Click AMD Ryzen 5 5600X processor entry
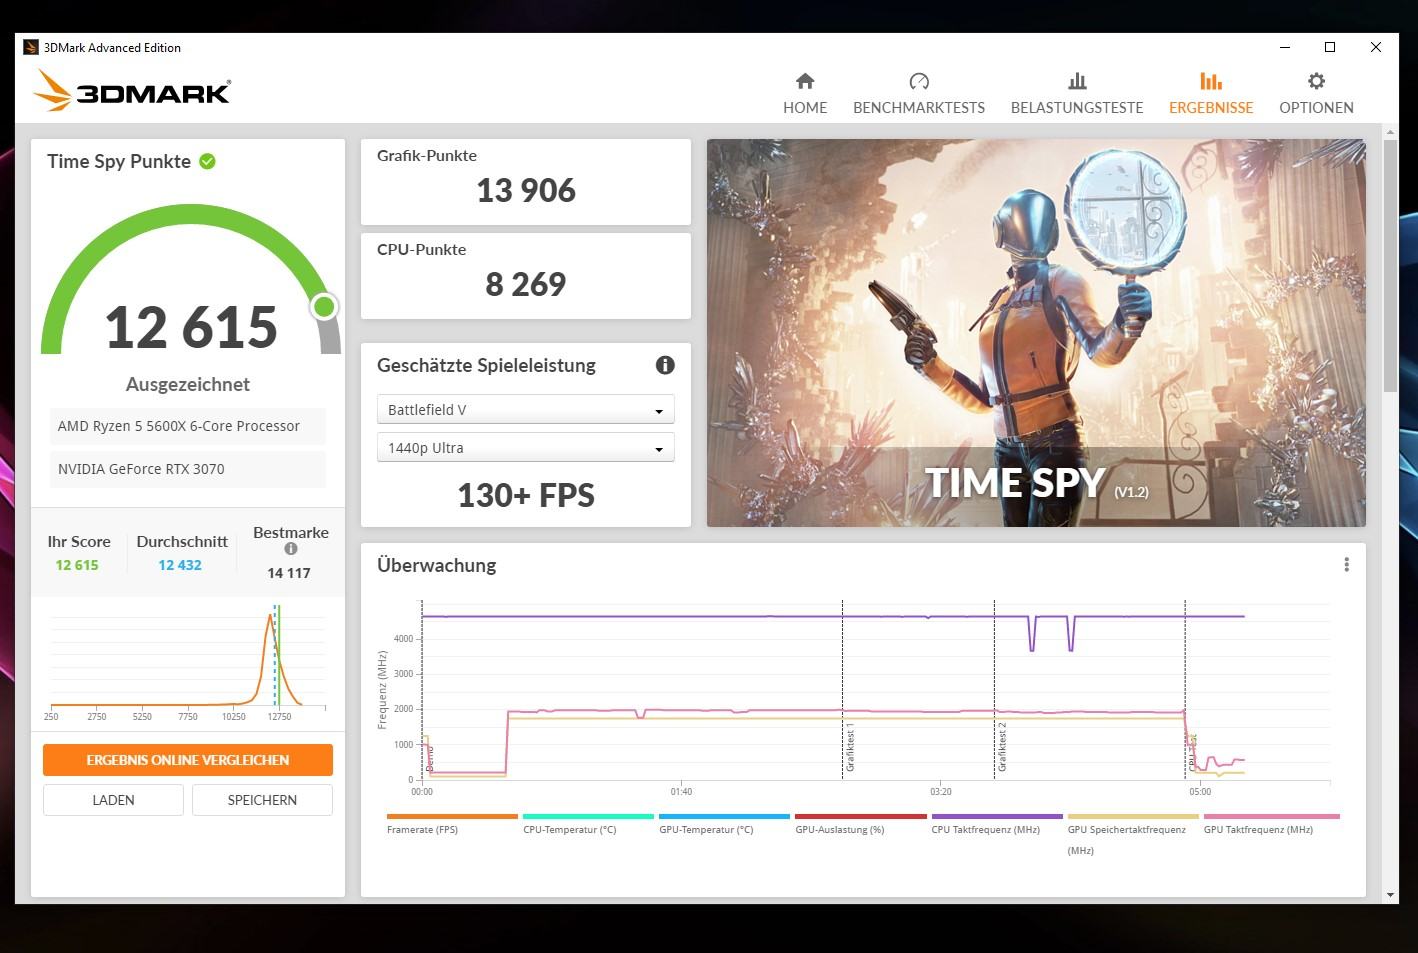The image size is (1418, 953). coord(188,426)
